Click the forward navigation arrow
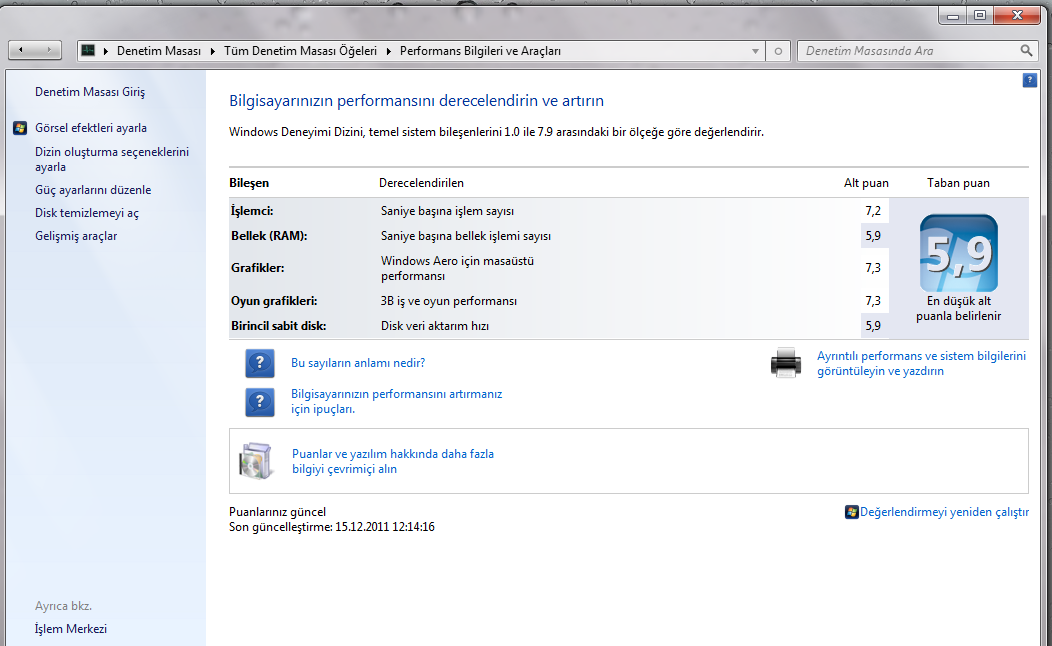The width and height of the screenshot is (1052, 646). point(49,50)
